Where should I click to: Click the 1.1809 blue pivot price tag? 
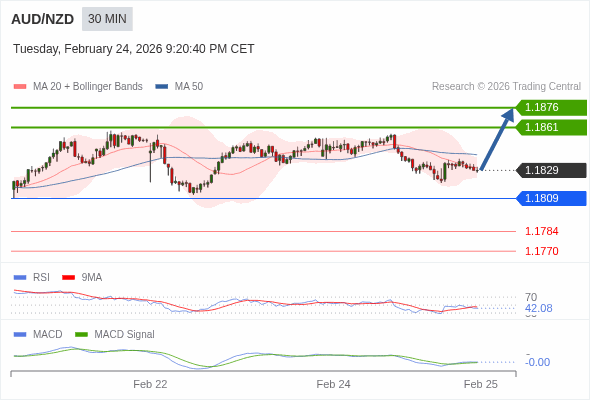(x=551, y=198)
